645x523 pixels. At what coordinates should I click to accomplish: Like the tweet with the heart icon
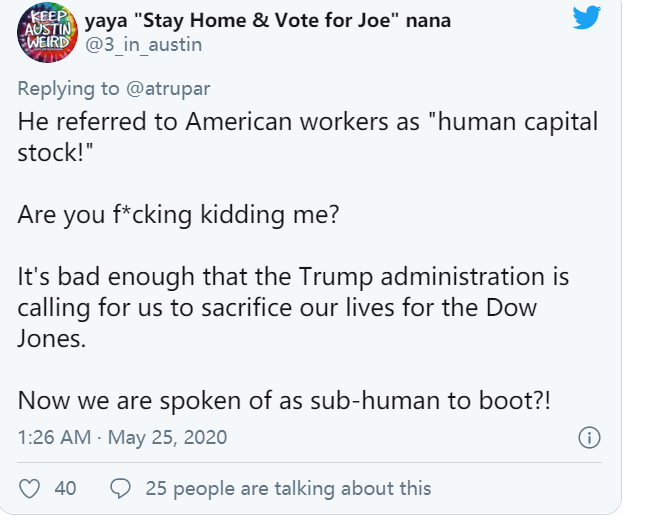pyautogui.click(x=31, y=488)
